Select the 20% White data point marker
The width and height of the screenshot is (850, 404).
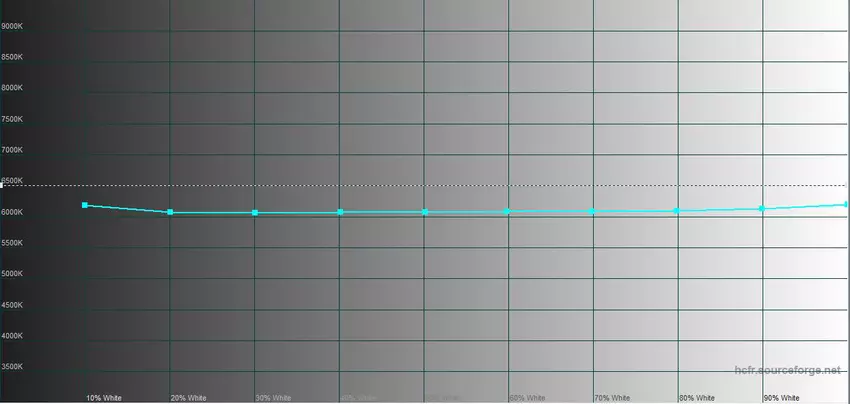click(x=170, y=212)
